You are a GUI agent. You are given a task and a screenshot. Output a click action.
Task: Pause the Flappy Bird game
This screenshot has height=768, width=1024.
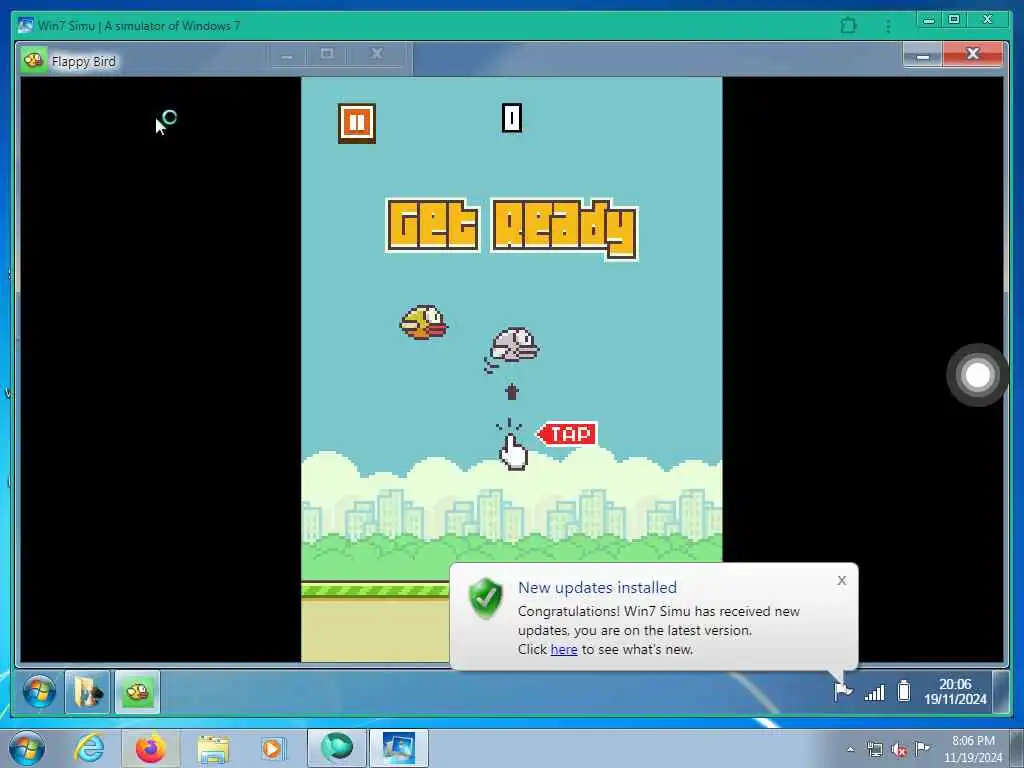point(357,123)
